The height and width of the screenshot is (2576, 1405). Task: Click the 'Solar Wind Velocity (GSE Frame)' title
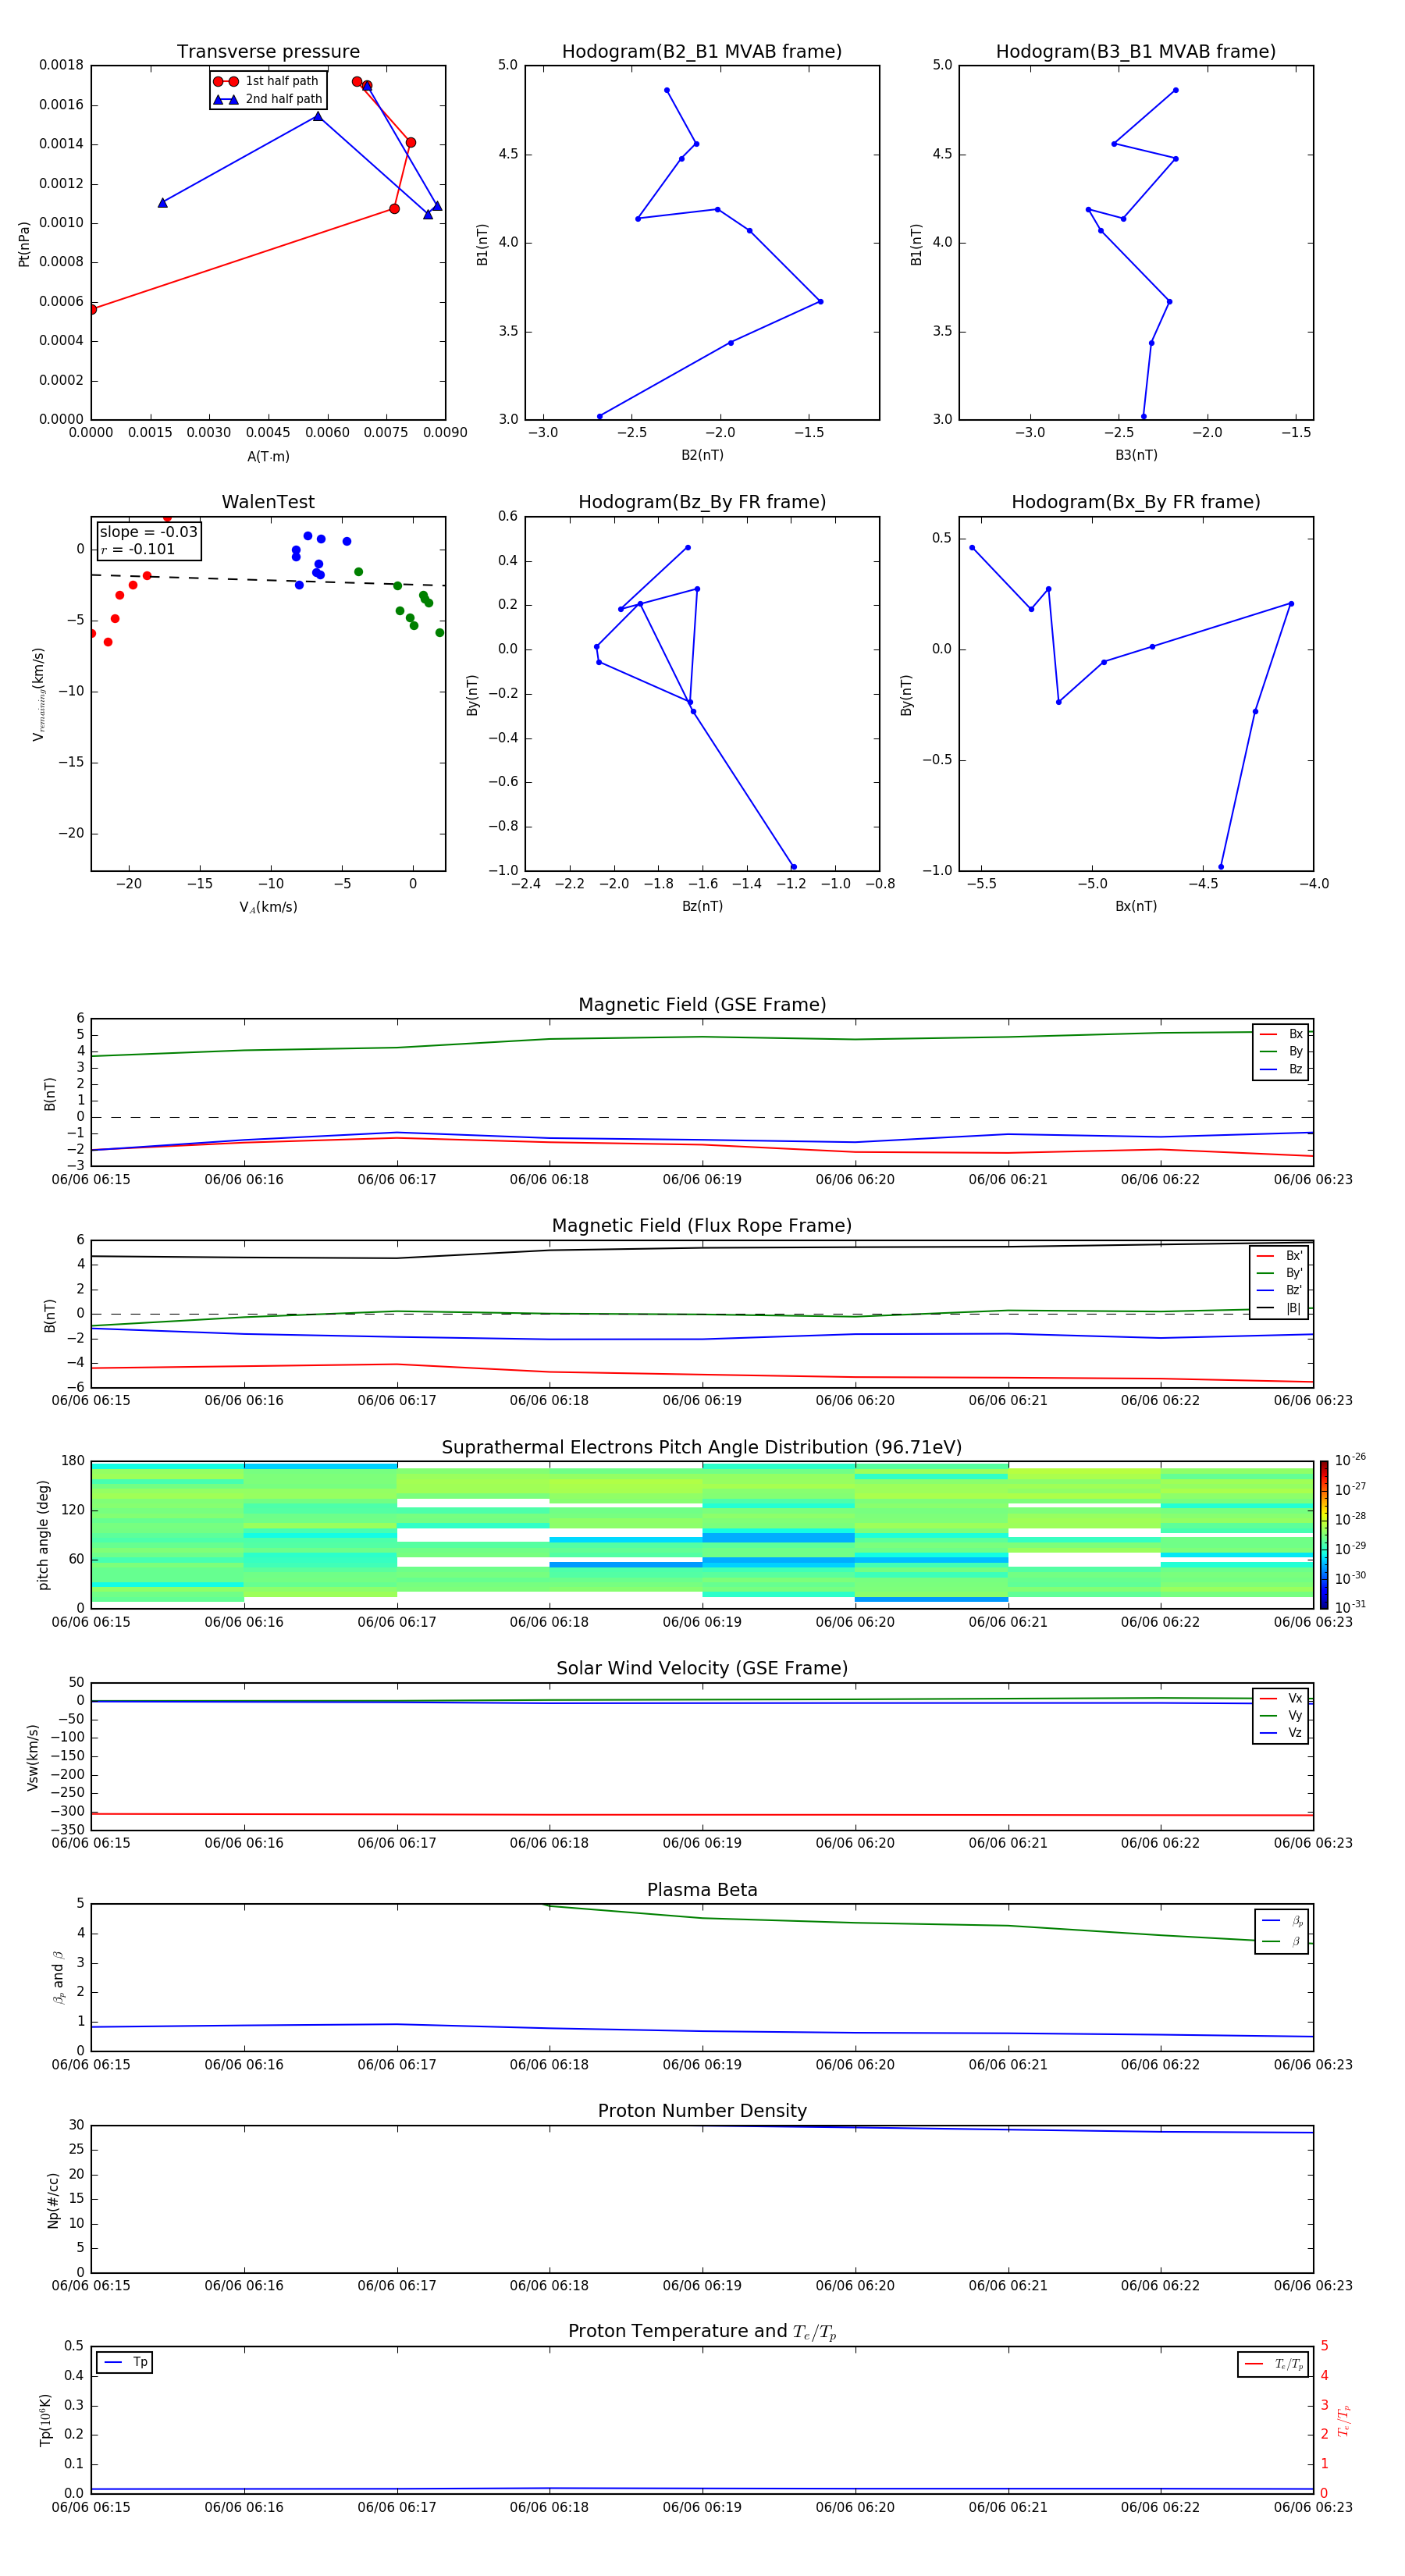702,1669
